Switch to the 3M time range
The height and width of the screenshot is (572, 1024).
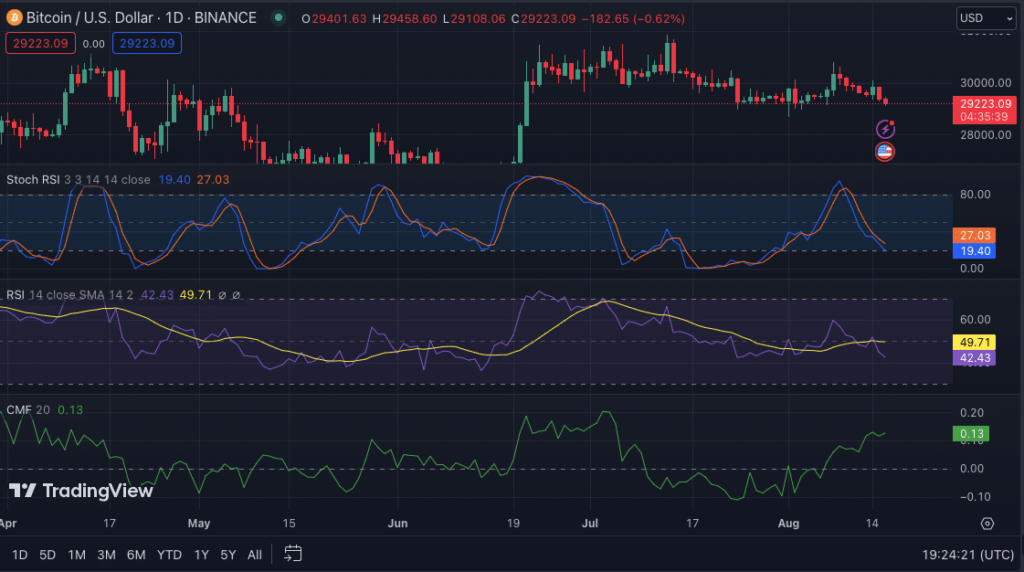106,554
